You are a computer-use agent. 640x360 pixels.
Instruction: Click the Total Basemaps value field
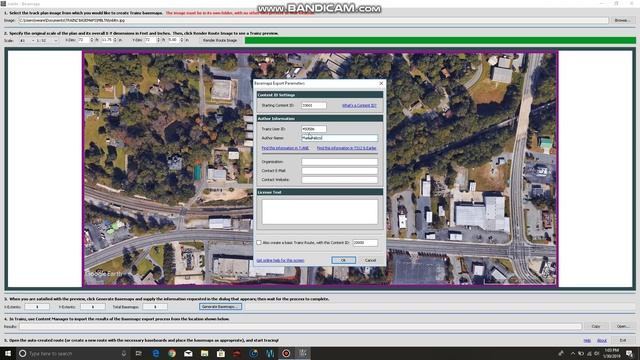[155, 307]
